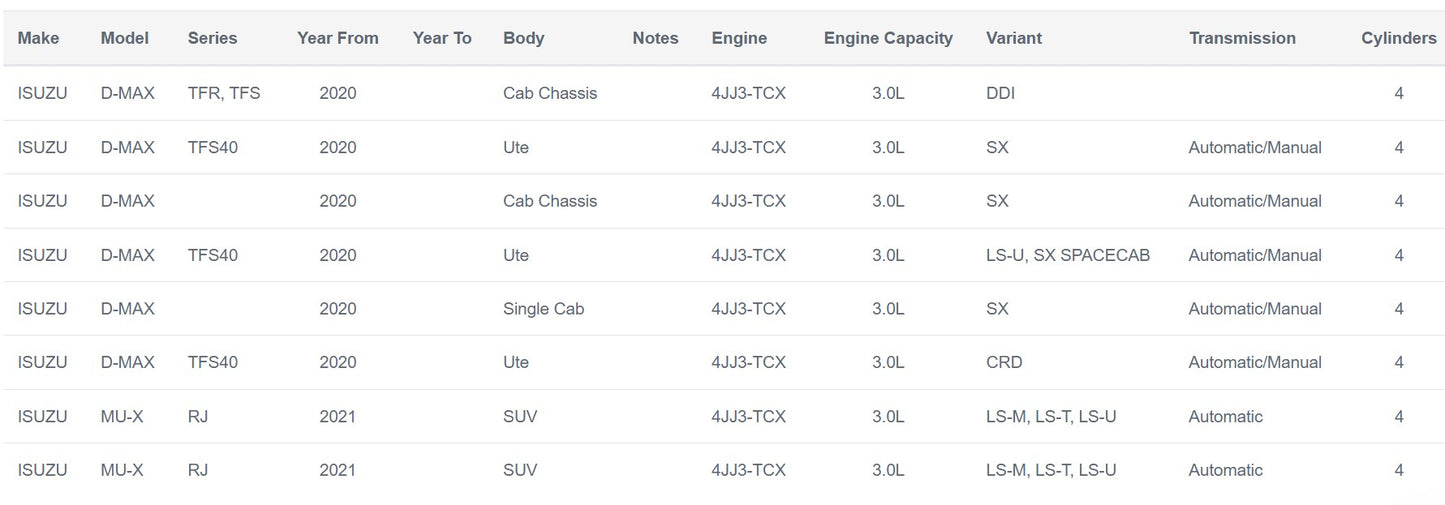This screenshot has height=505, width=1445.
Task: Select the Series column header
Action: [212, 38]
